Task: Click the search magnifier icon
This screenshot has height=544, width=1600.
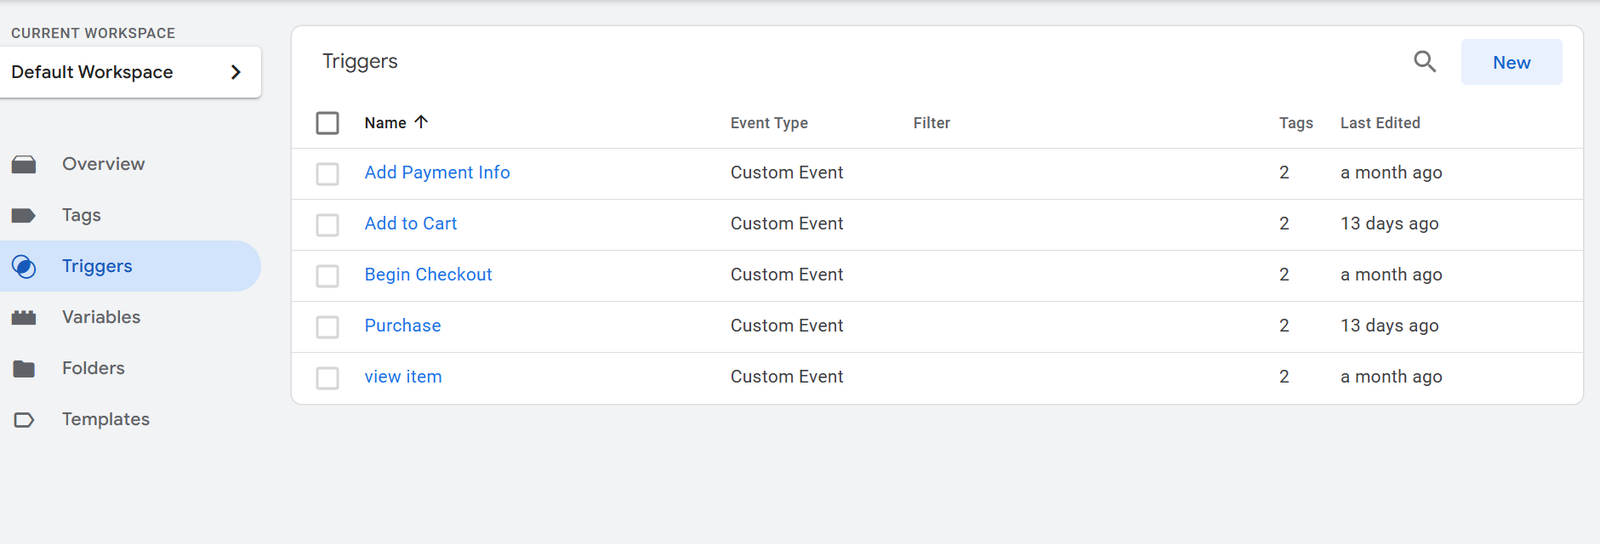Action: click(1424, 62)
